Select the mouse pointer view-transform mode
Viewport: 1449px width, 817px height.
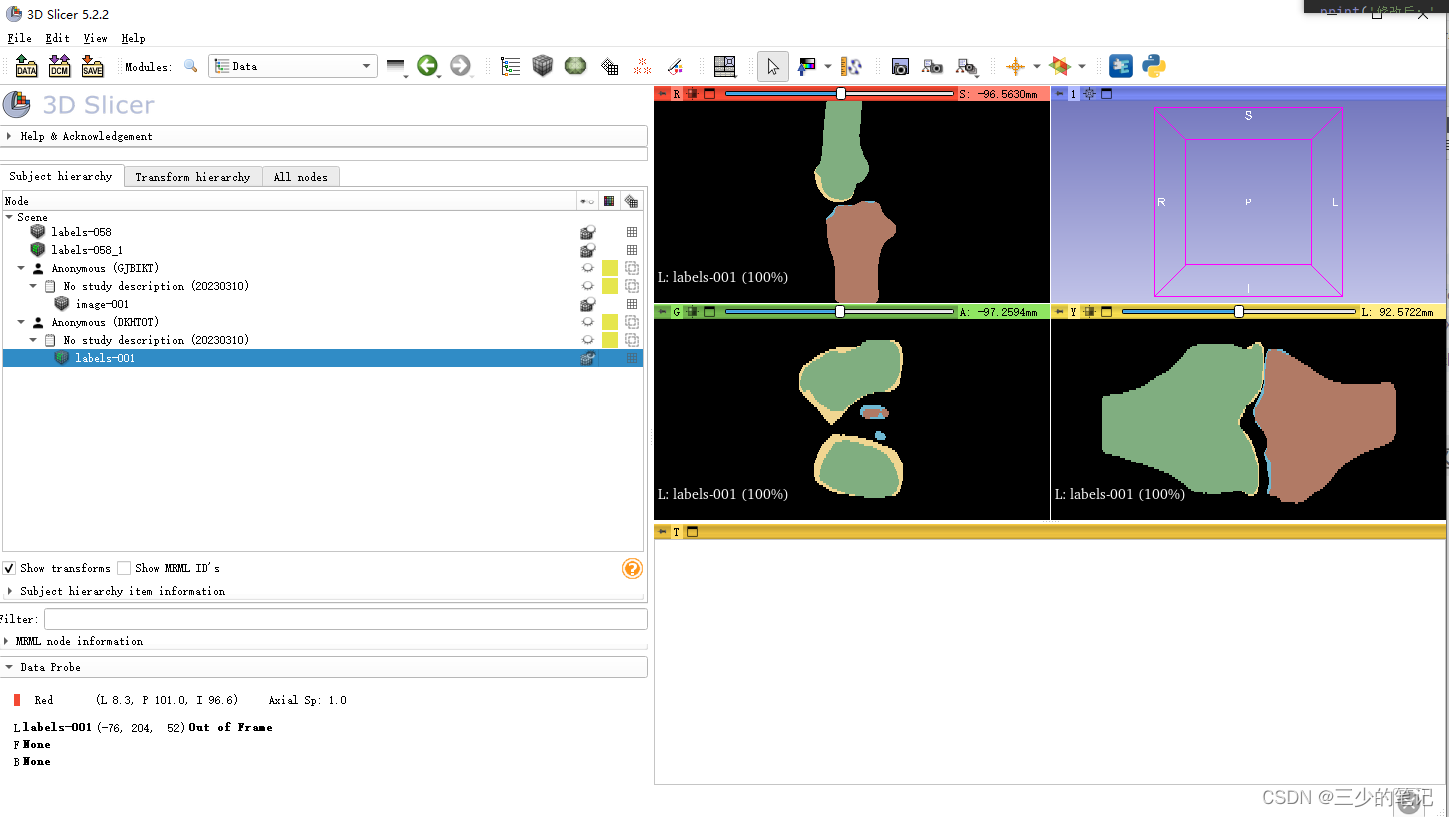pos(772,66)
